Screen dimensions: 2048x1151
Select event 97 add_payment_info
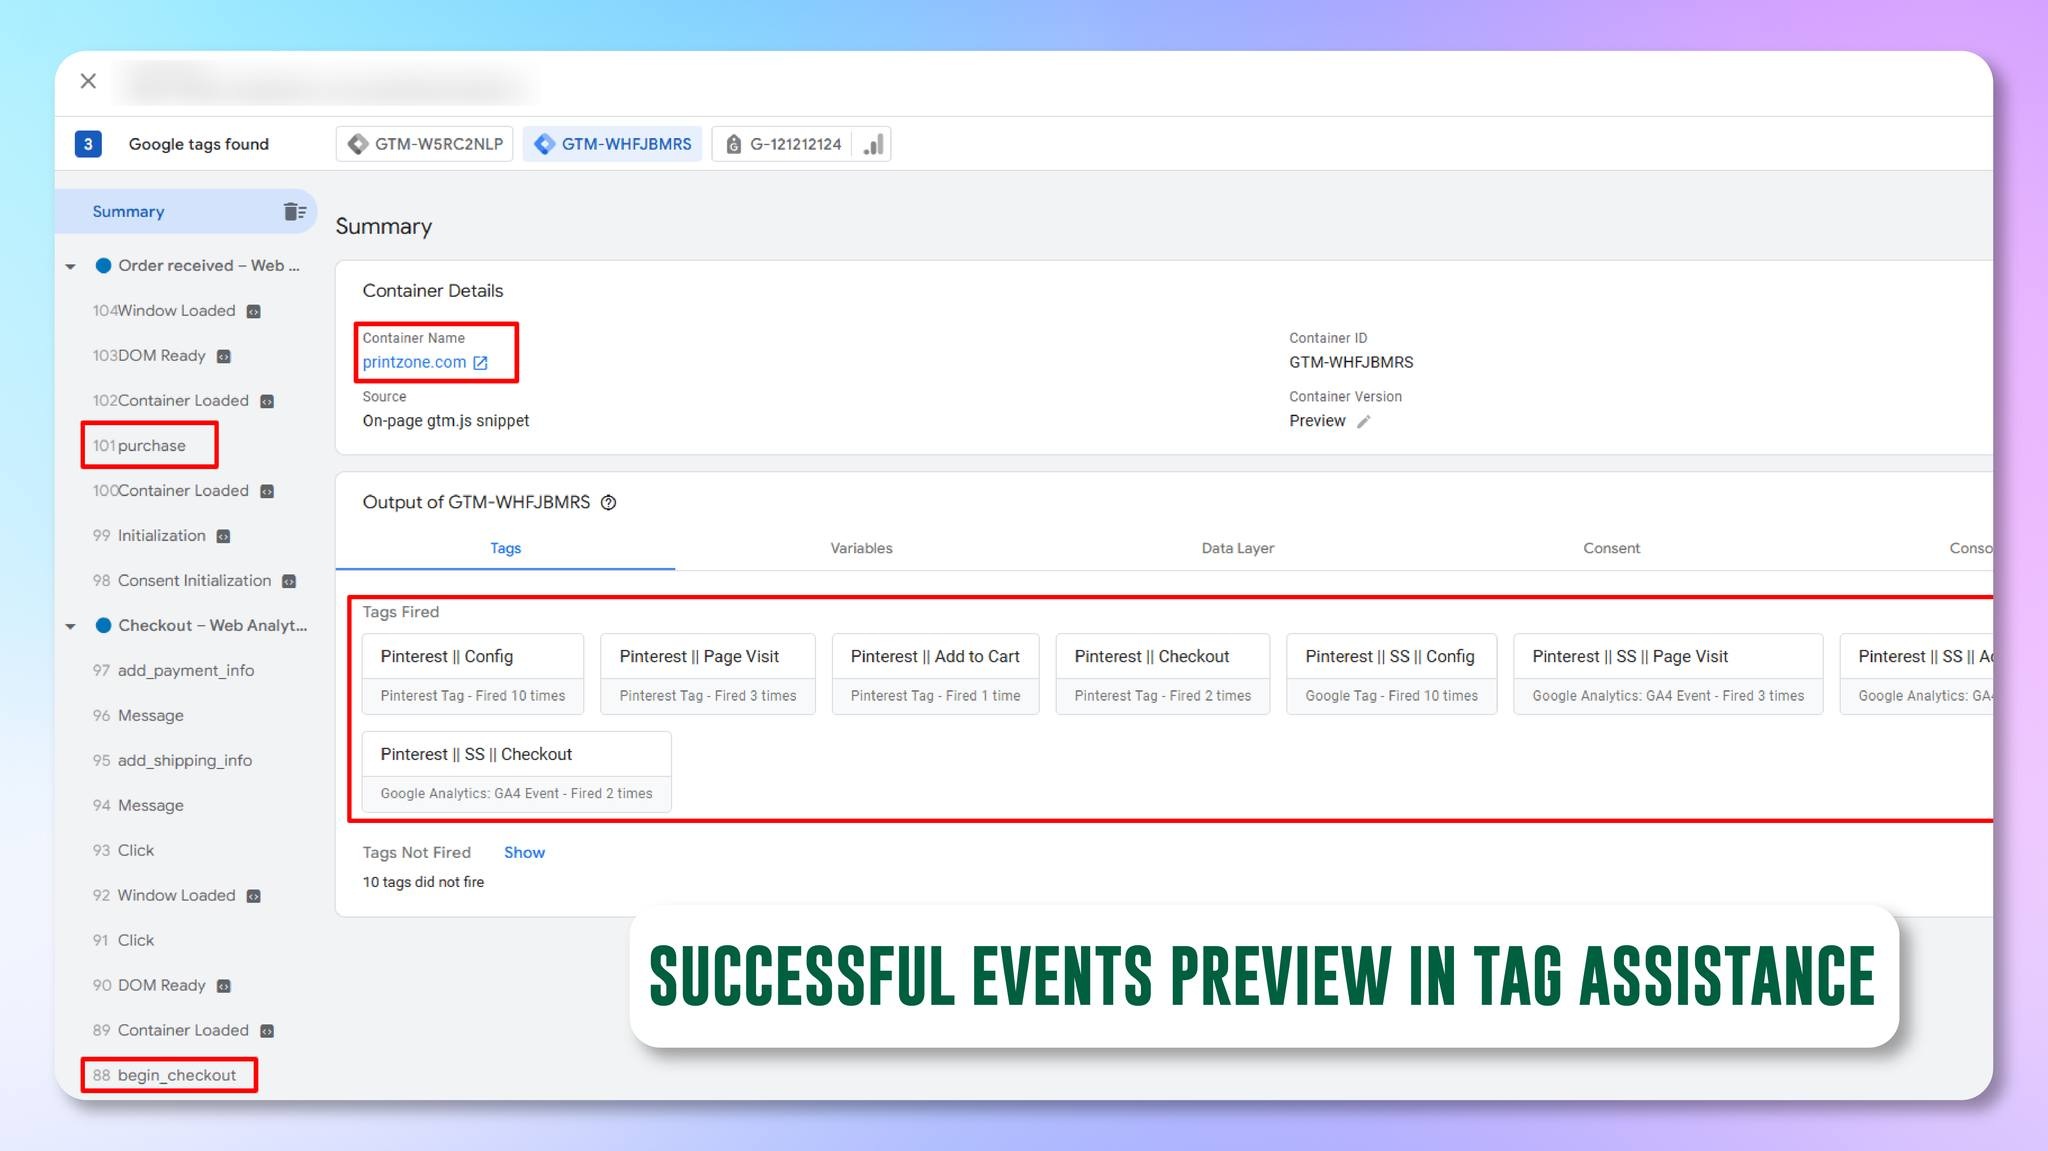tap(173, 671)
